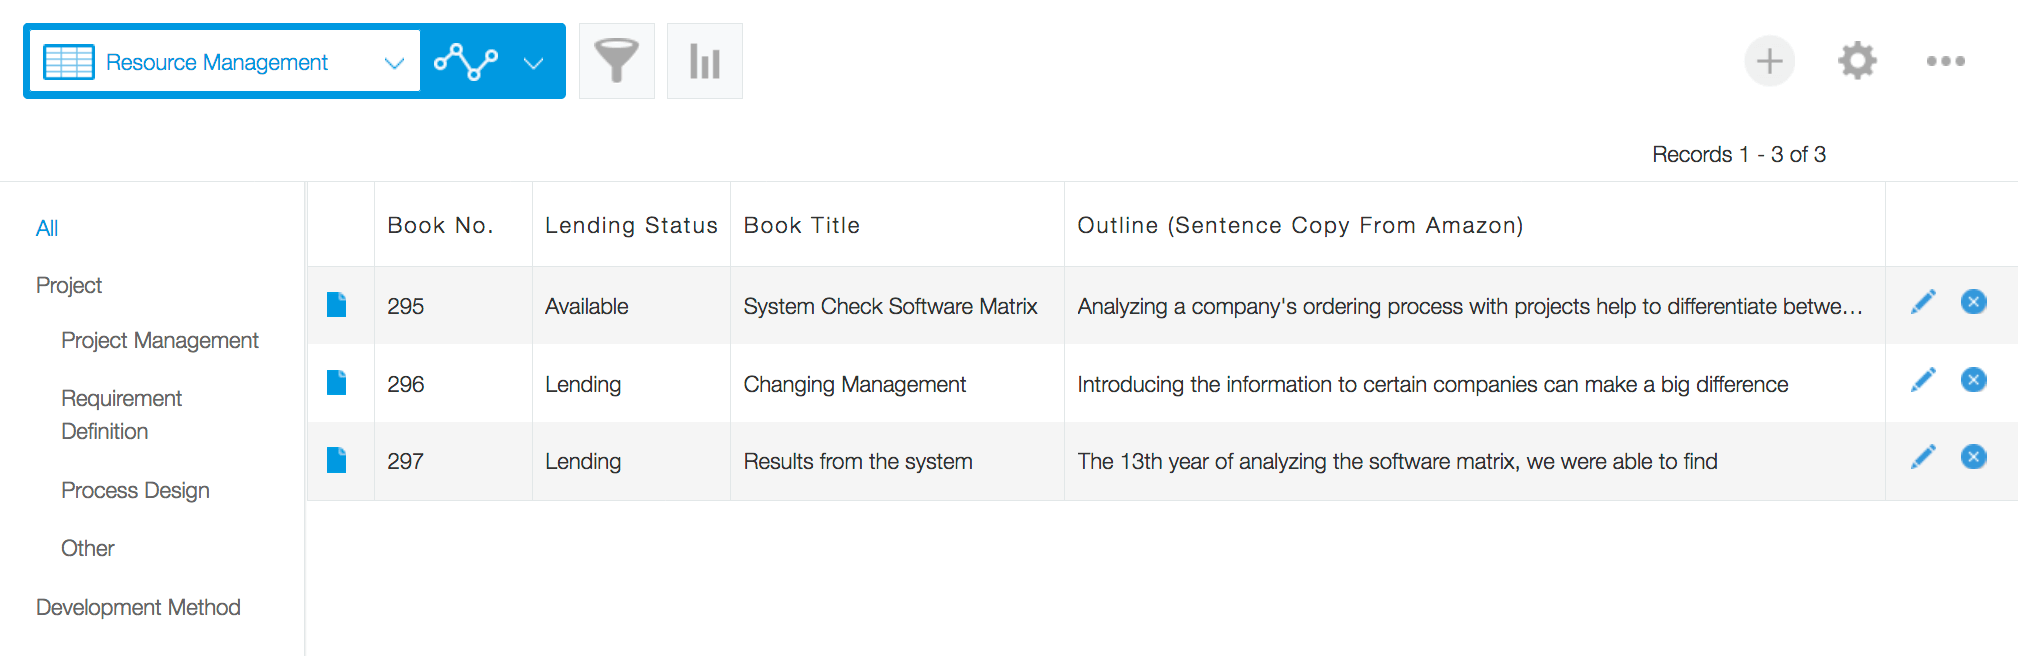The image size is (2018, 656).
Task: Open the filter funnel icon
Action: [616, 61]
